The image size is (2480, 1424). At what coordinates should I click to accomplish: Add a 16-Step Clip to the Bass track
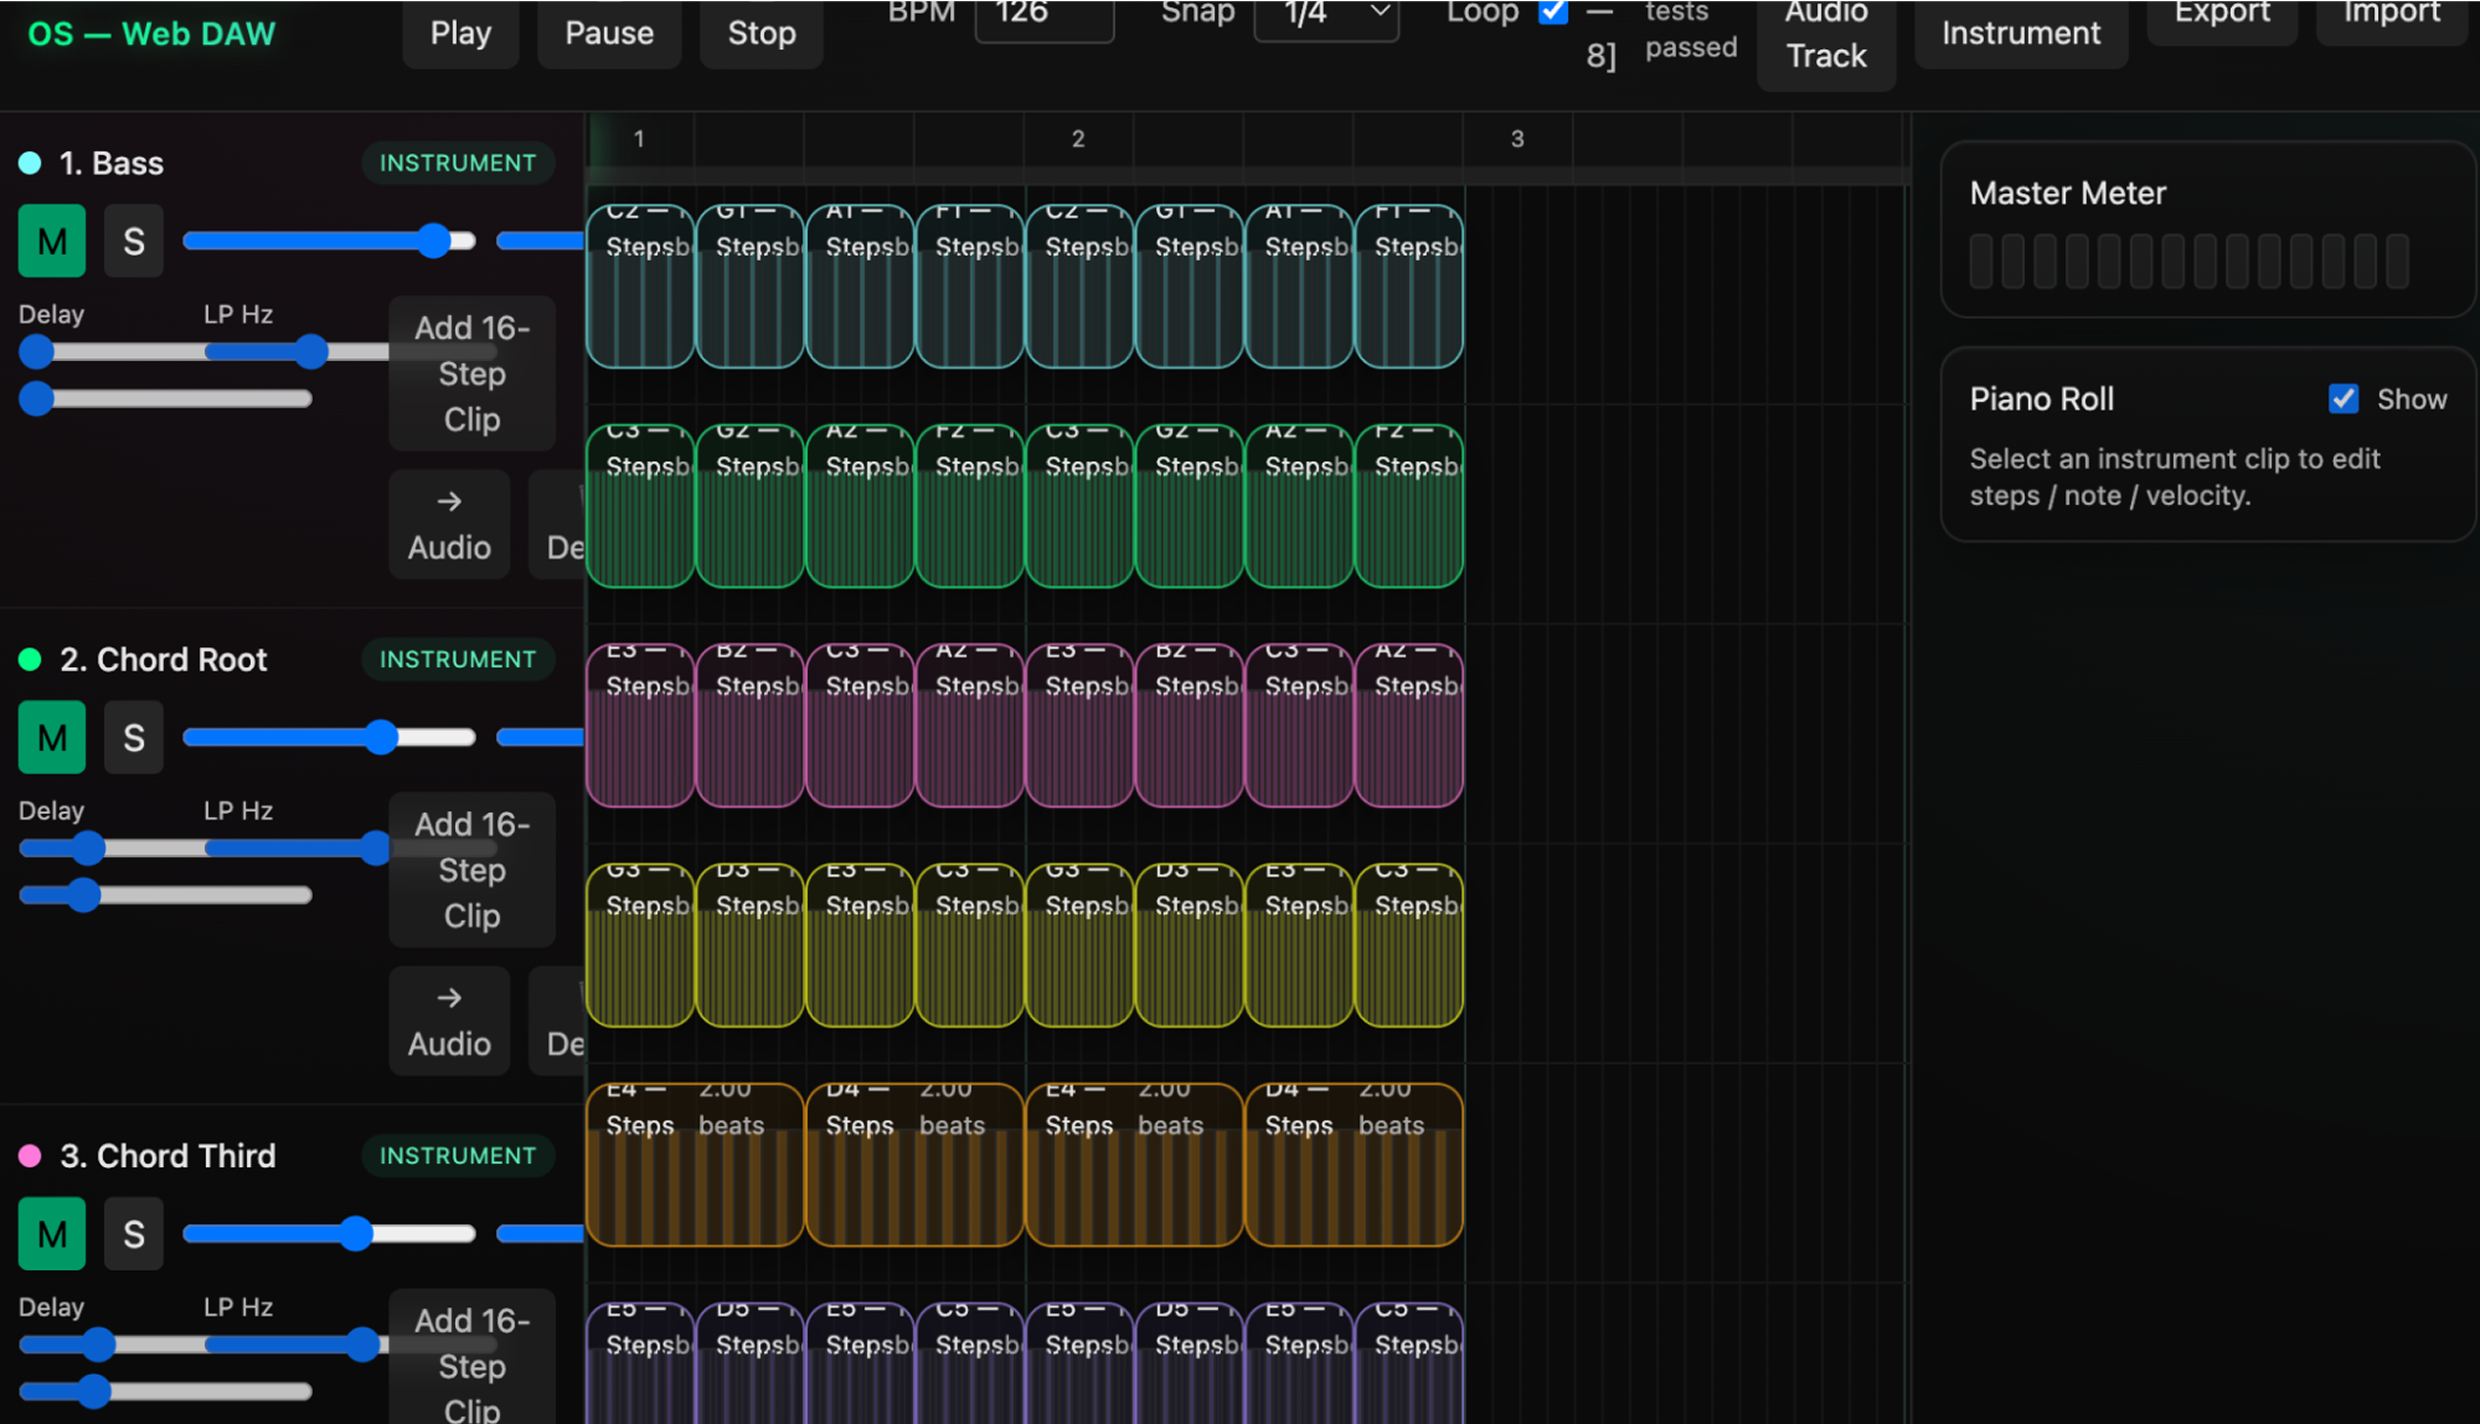471,374
